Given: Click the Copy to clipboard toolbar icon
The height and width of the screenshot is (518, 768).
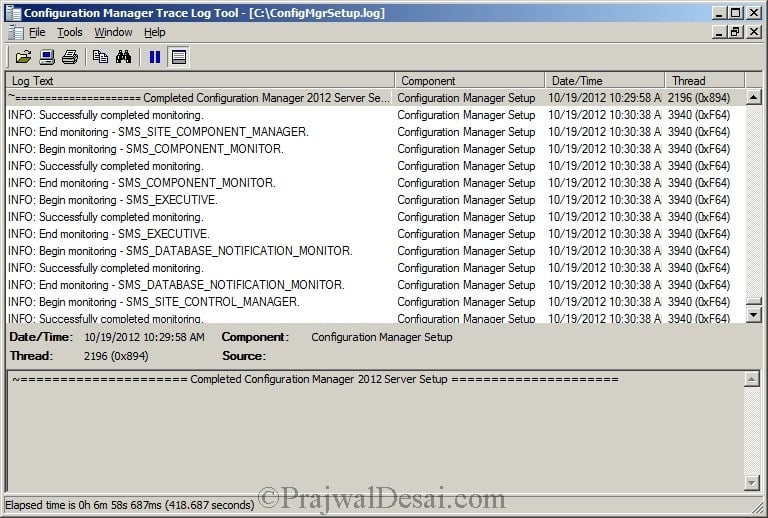Looking at the screenshot, I should tap(100, 57).
